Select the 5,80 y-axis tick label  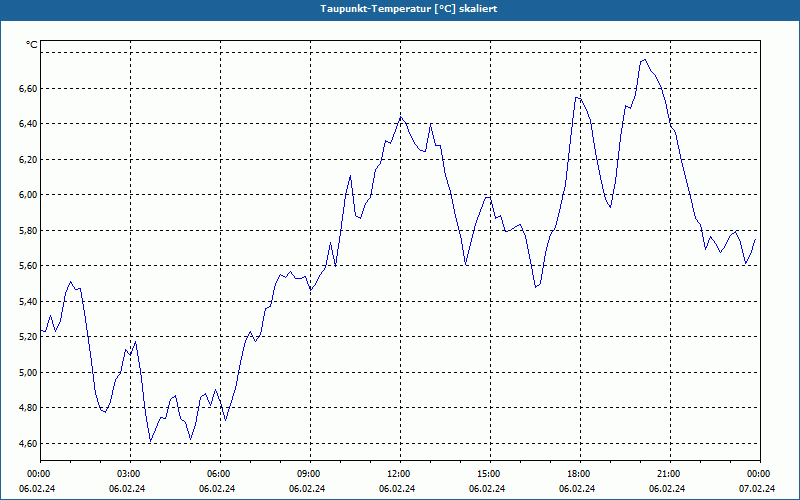[28, 231]
